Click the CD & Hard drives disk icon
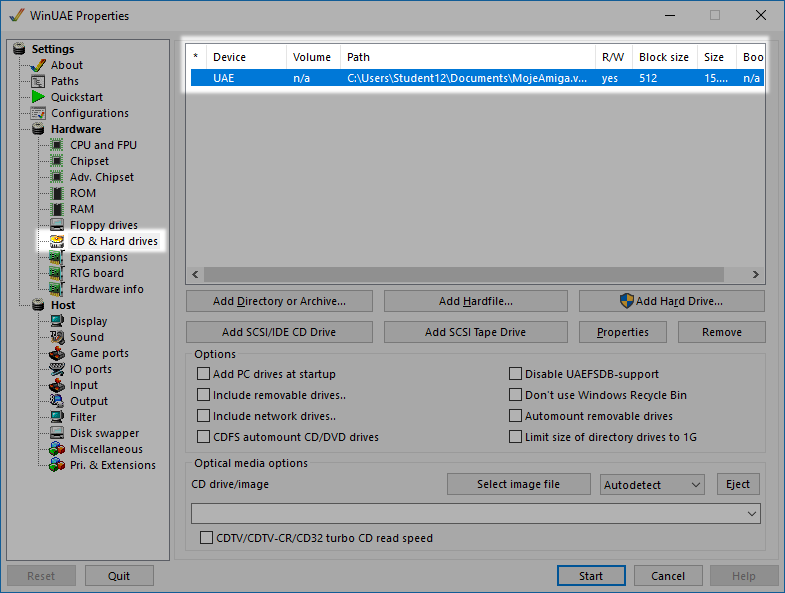This screenshot has width=785, height=593. tap(57, 241)
